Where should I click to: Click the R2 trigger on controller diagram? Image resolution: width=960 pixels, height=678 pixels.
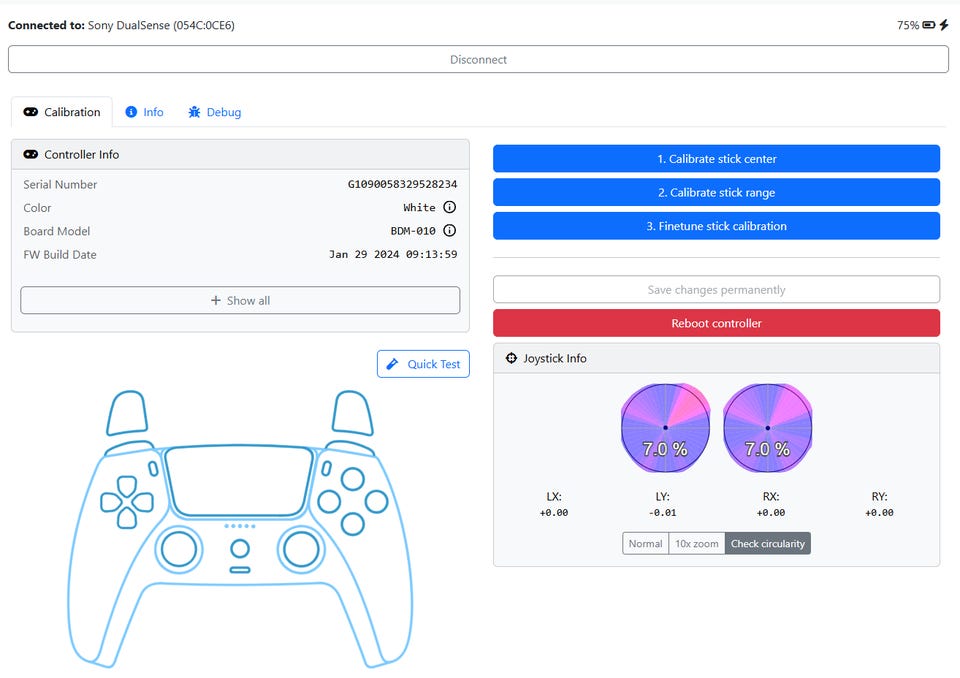point(353,413)
